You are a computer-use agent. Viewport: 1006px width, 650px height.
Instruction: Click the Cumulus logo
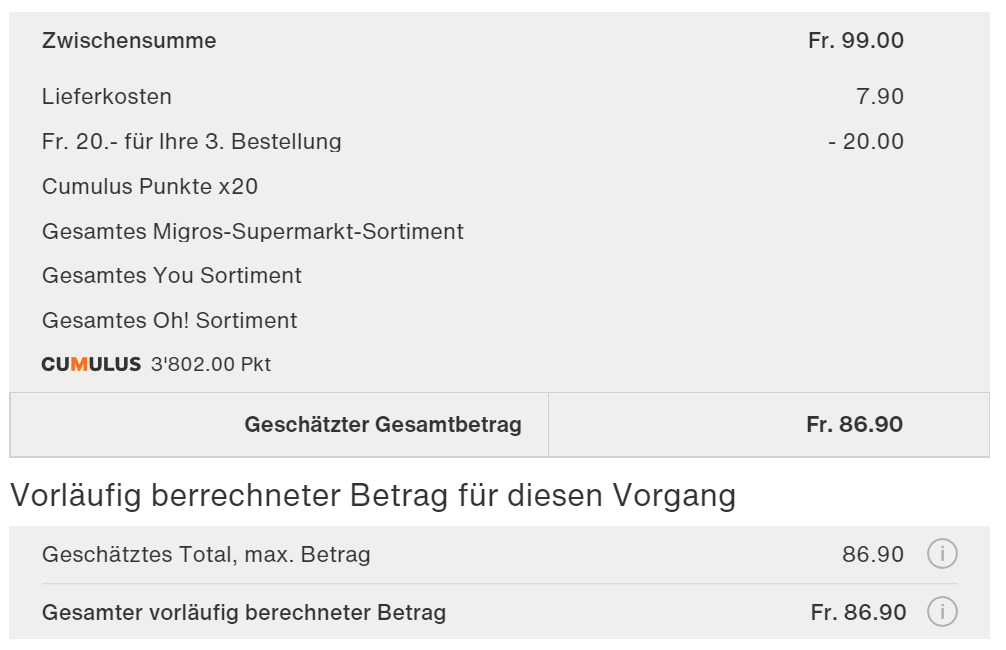coord(91,365)
